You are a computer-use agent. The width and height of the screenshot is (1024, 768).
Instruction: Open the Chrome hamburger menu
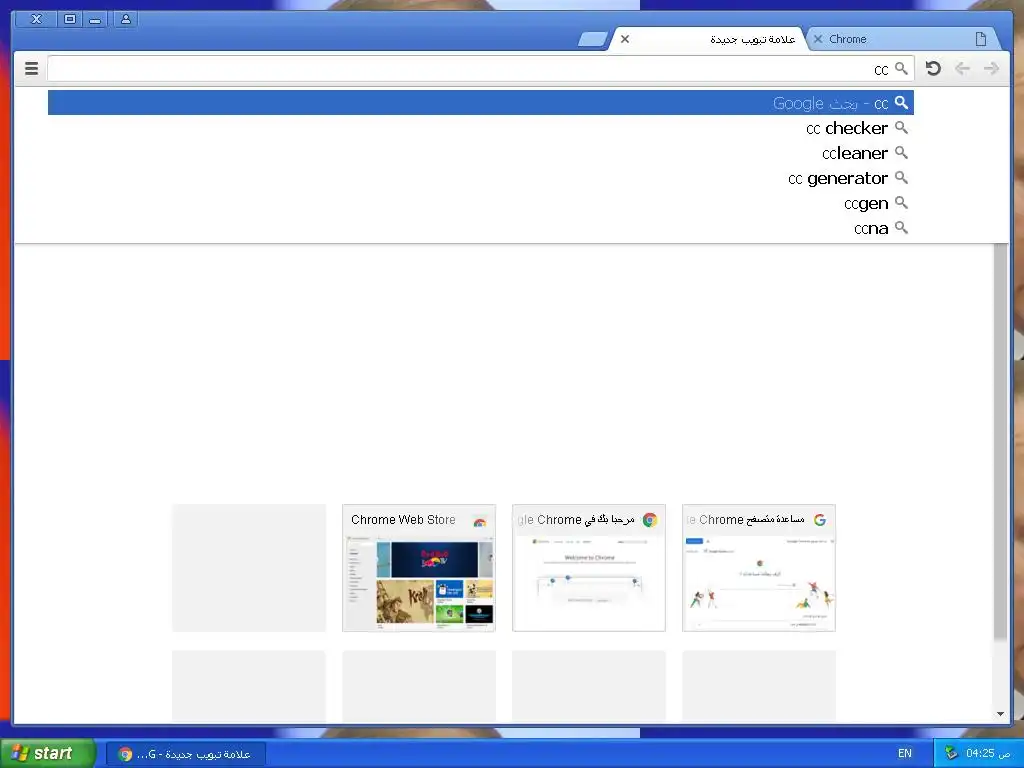(x=31, y=68)
